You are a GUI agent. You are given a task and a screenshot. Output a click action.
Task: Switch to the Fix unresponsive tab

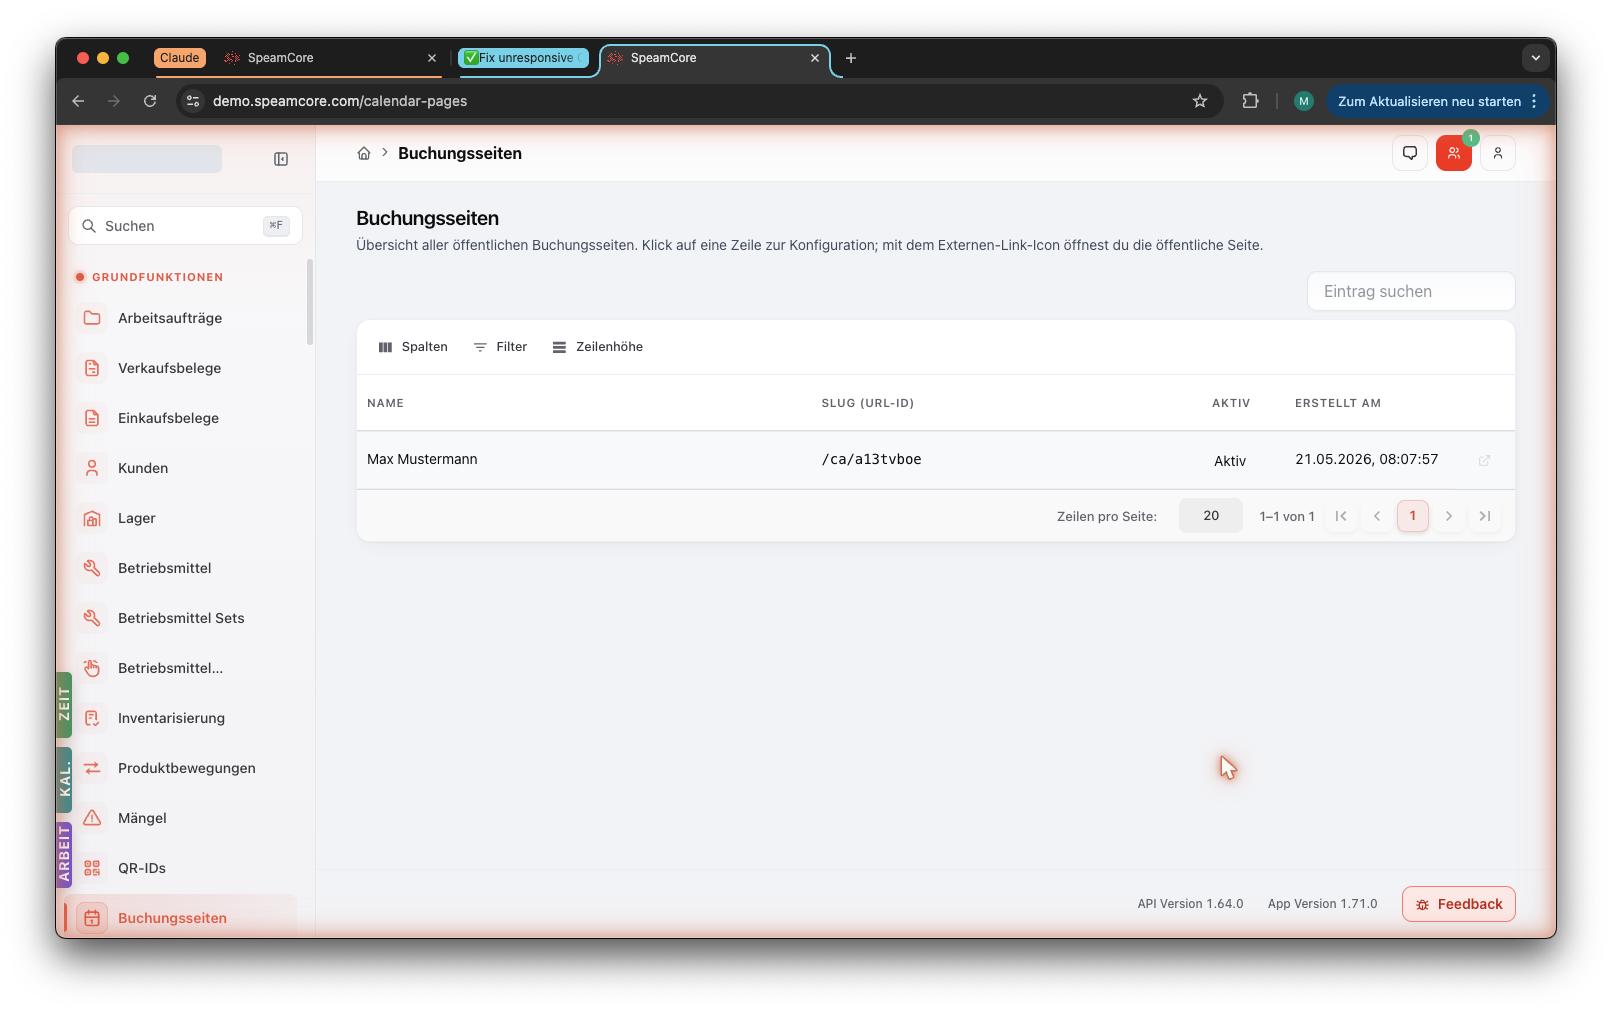(524, 58)
